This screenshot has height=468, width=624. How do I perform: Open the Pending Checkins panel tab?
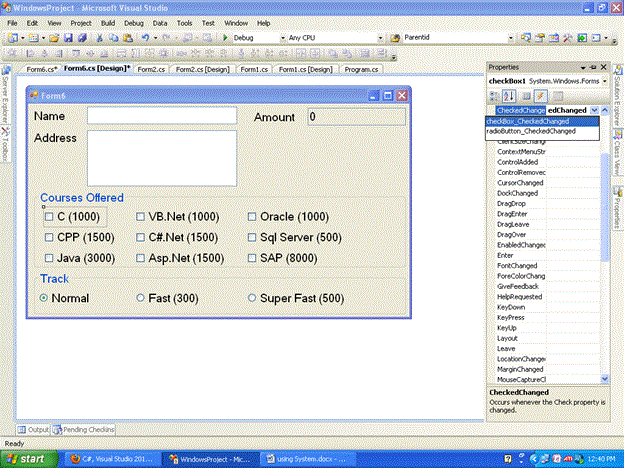tap(84, 430)
